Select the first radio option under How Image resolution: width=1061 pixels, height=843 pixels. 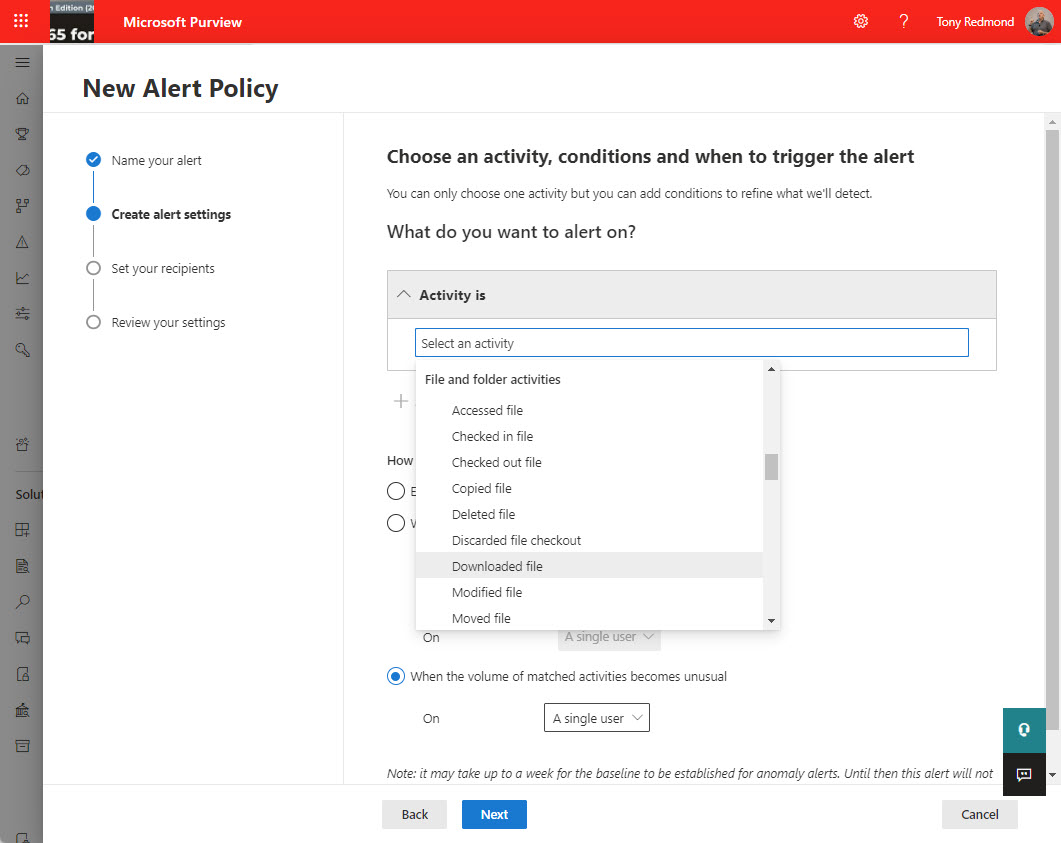coord(395,491)
